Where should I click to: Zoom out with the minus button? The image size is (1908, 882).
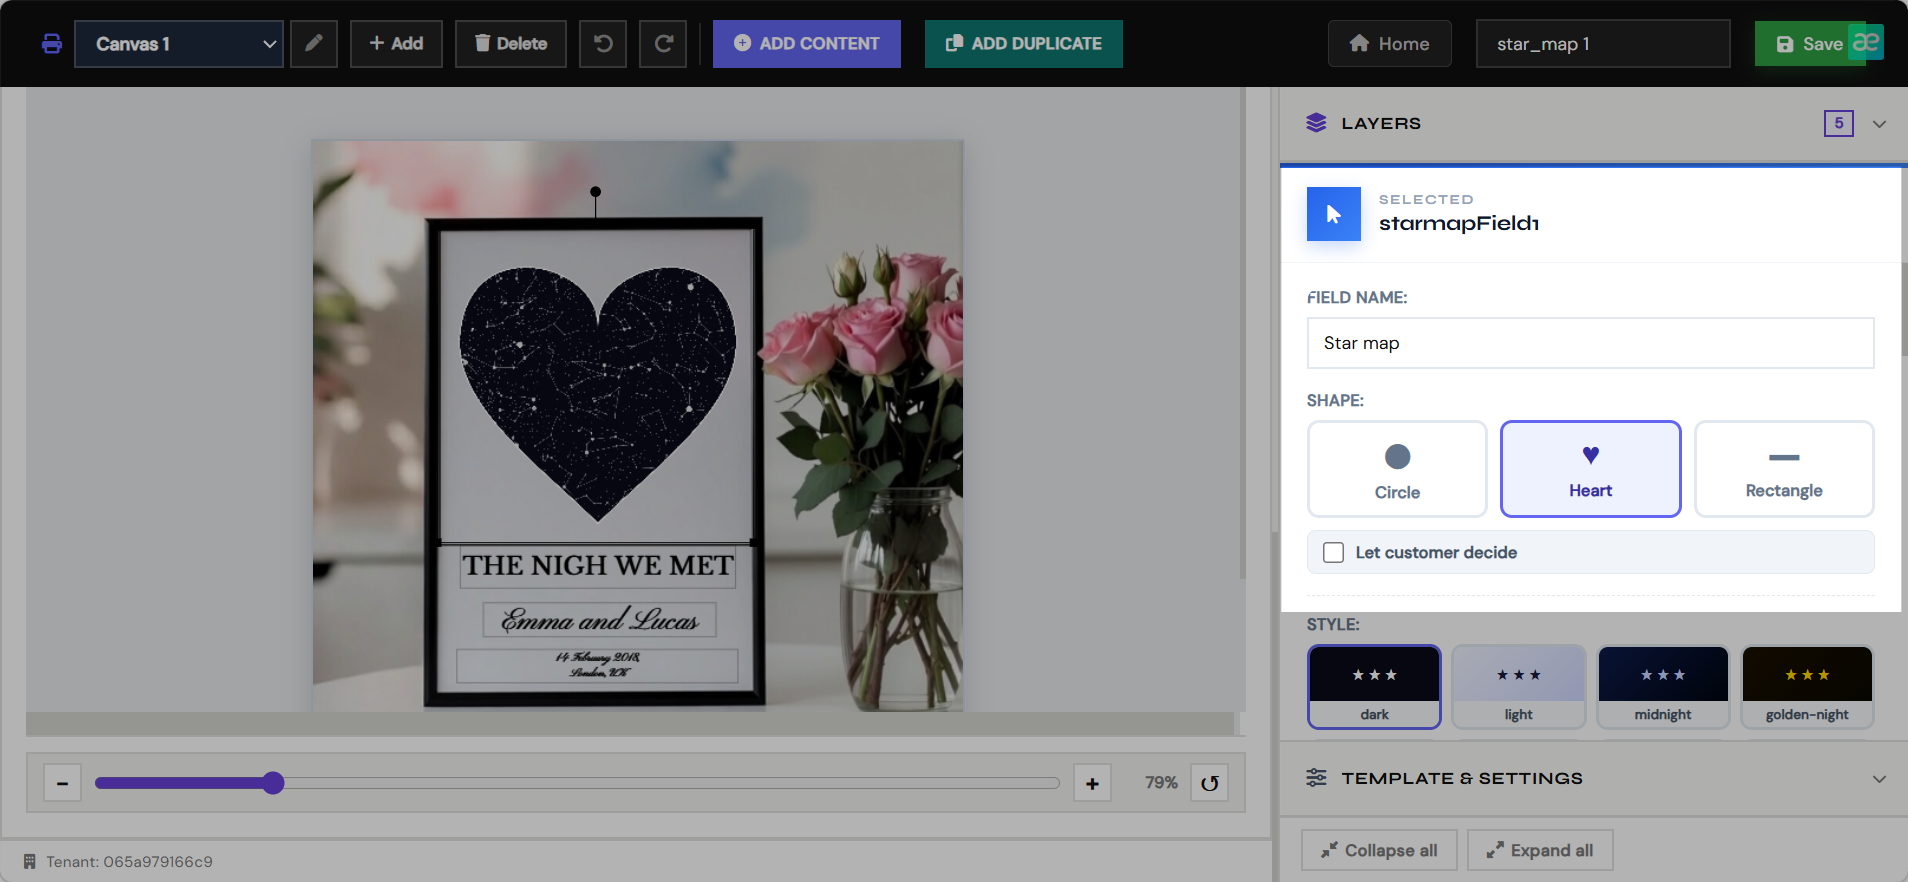point(62,783)
